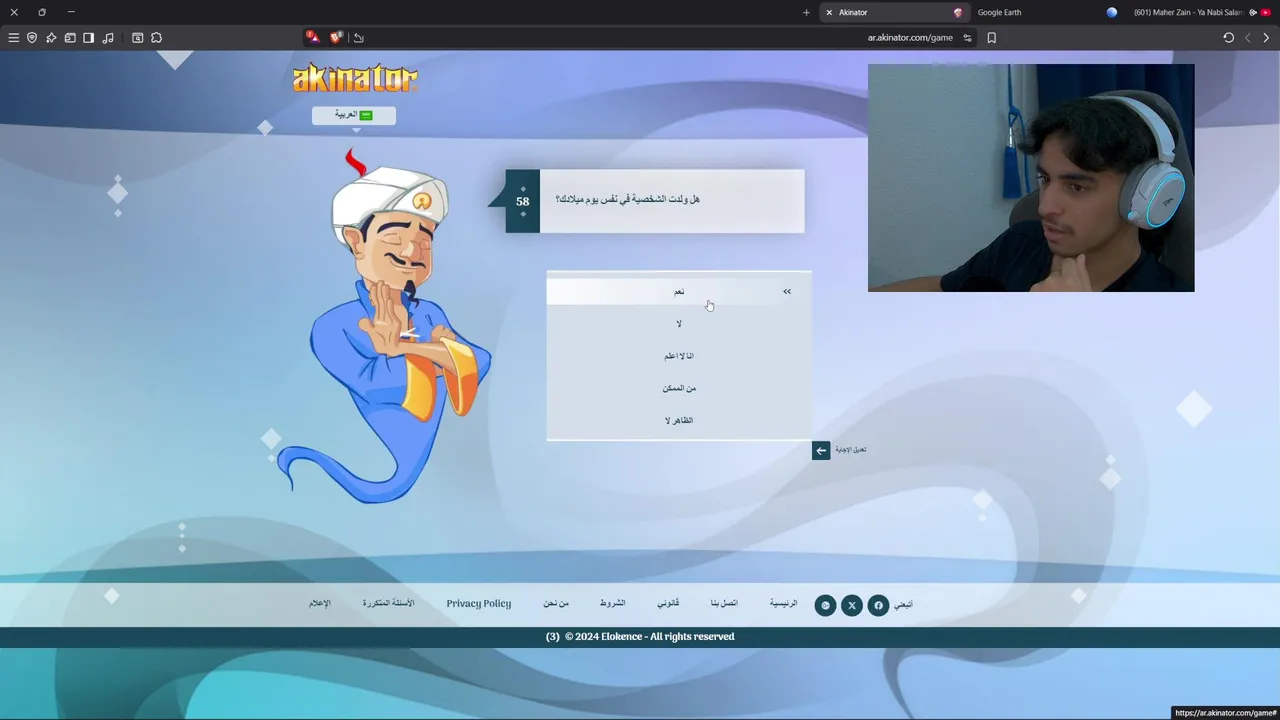Image resolution: width=1280 pixels, height=720 pixels.
Task: Open Brave Rewards triangle icon
Action: [x=312, y=37]
